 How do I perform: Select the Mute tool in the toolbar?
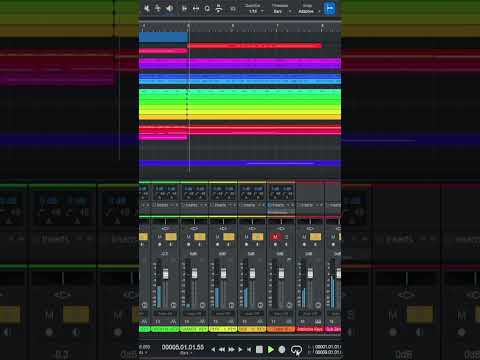147,8
